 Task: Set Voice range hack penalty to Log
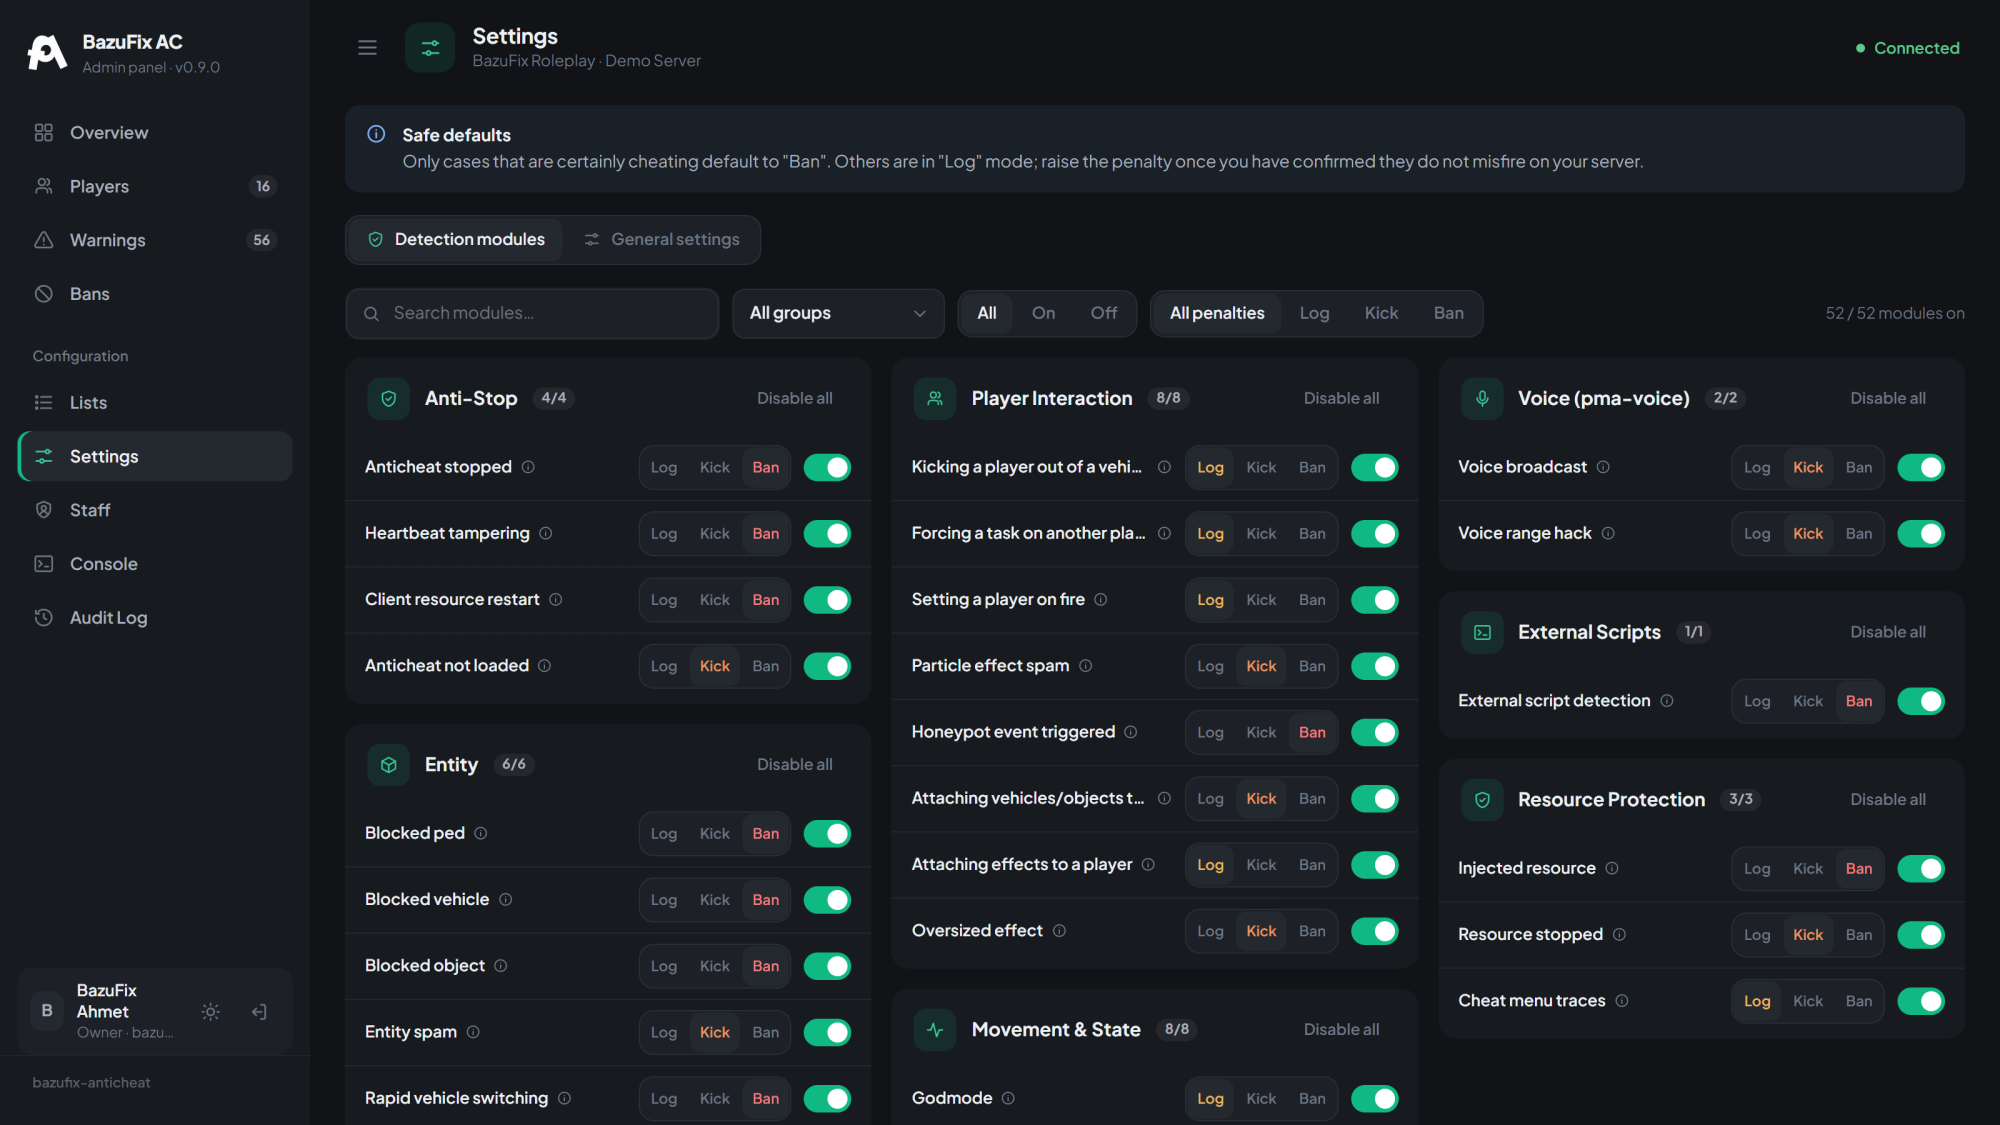tap(1757, 534)
